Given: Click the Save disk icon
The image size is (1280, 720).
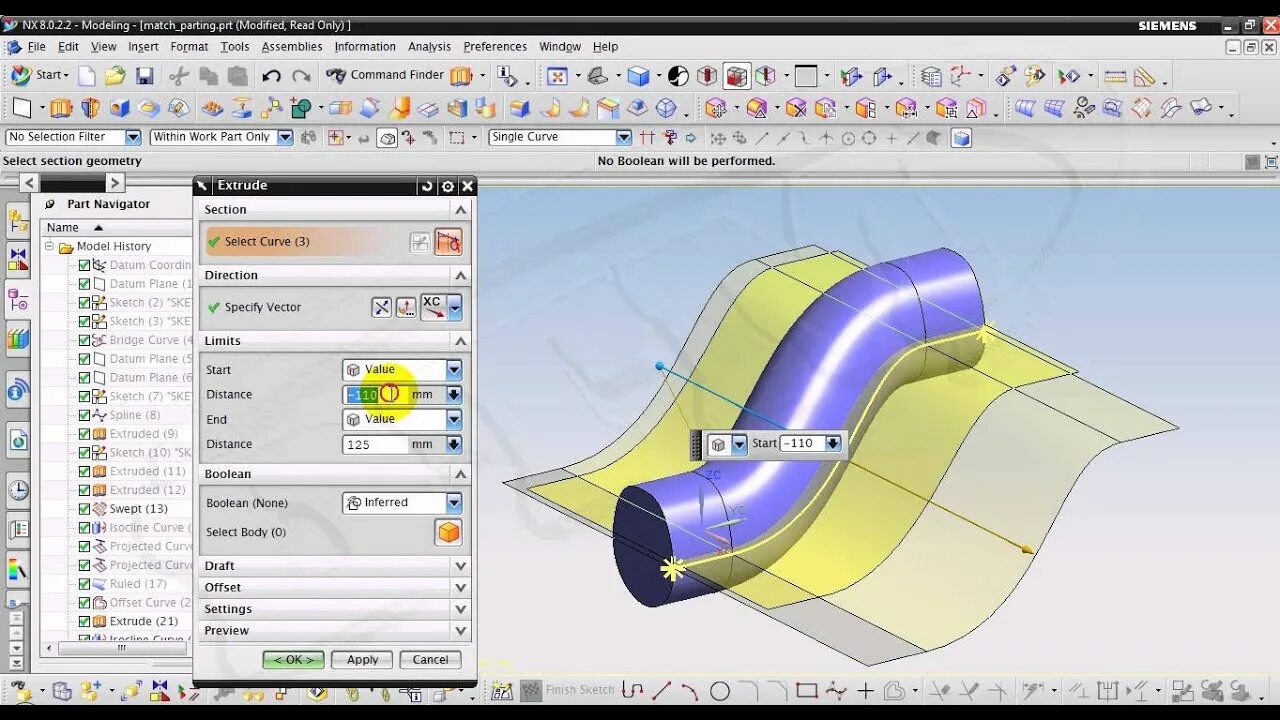Looking at the screenshot, I should (145, 76).
